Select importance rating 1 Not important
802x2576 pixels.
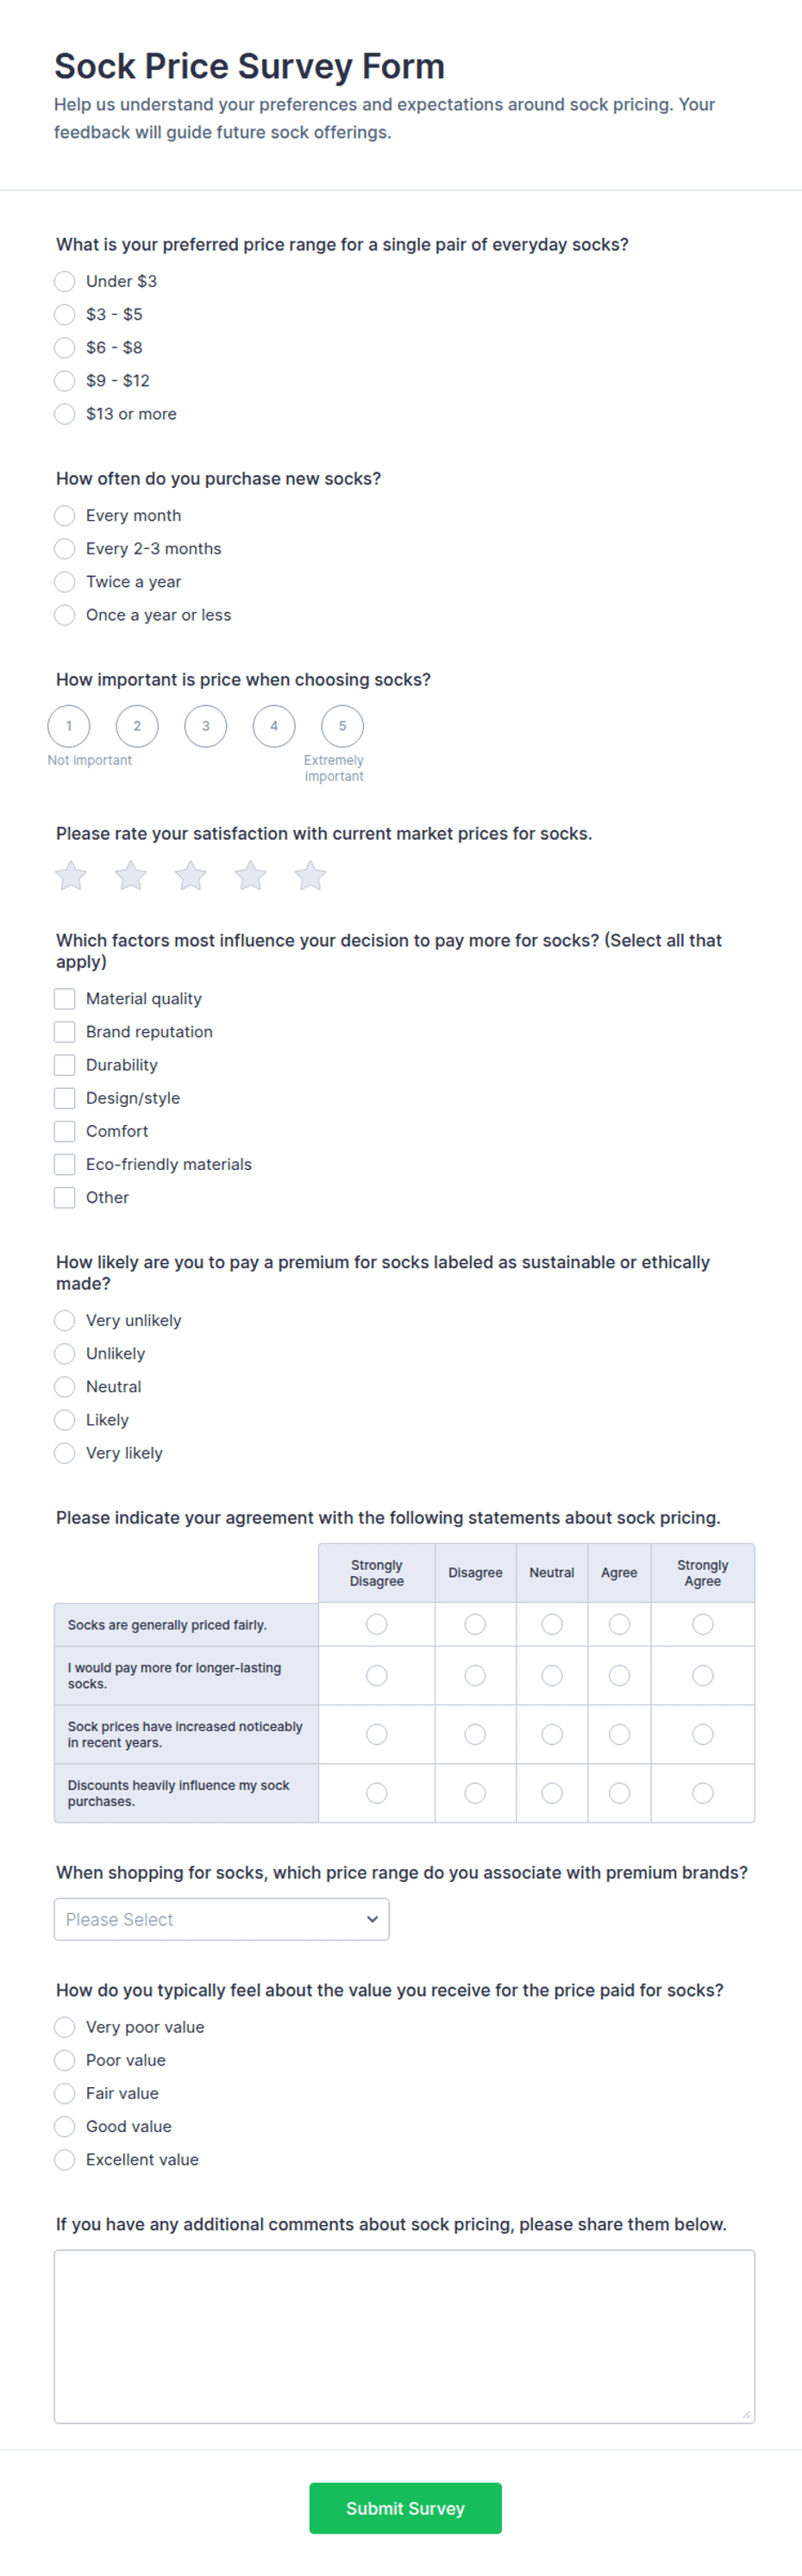(69, 726)
